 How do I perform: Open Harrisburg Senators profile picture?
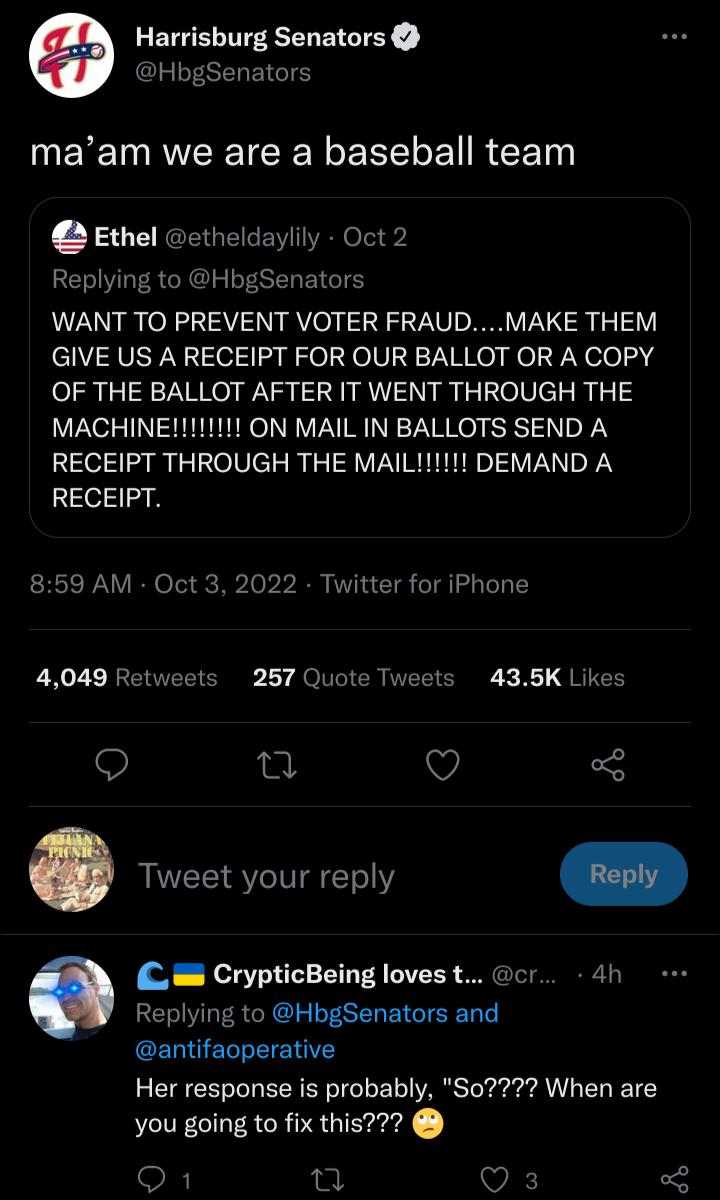click(x=71, y=55)
